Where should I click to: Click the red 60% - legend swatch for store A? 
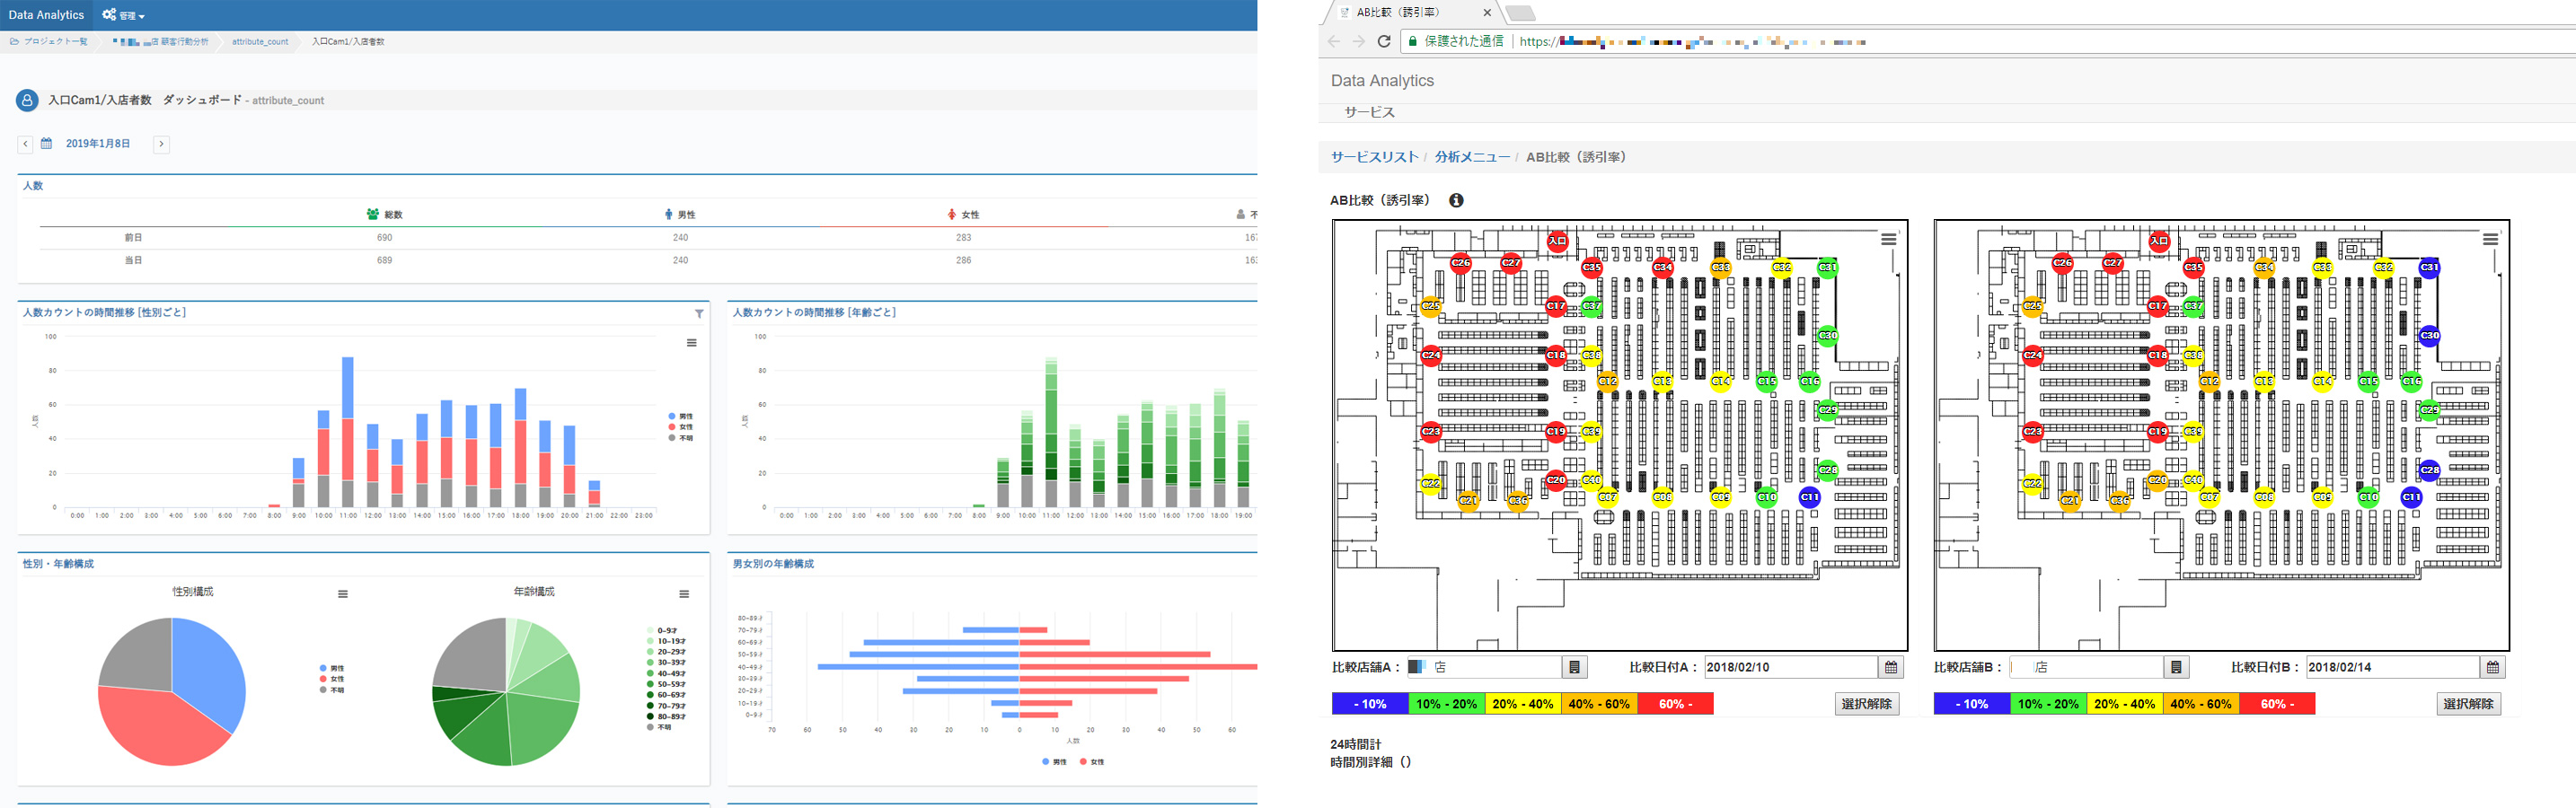tap(1675, 704)
